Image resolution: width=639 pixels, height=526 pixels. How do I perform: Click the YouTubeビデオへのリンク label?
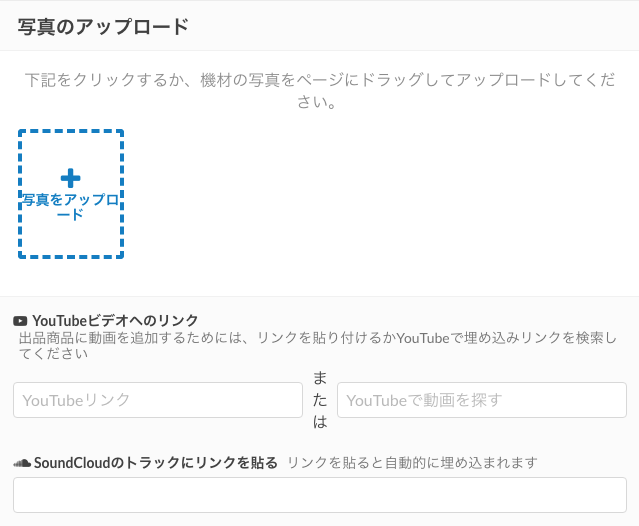[115, 321]
